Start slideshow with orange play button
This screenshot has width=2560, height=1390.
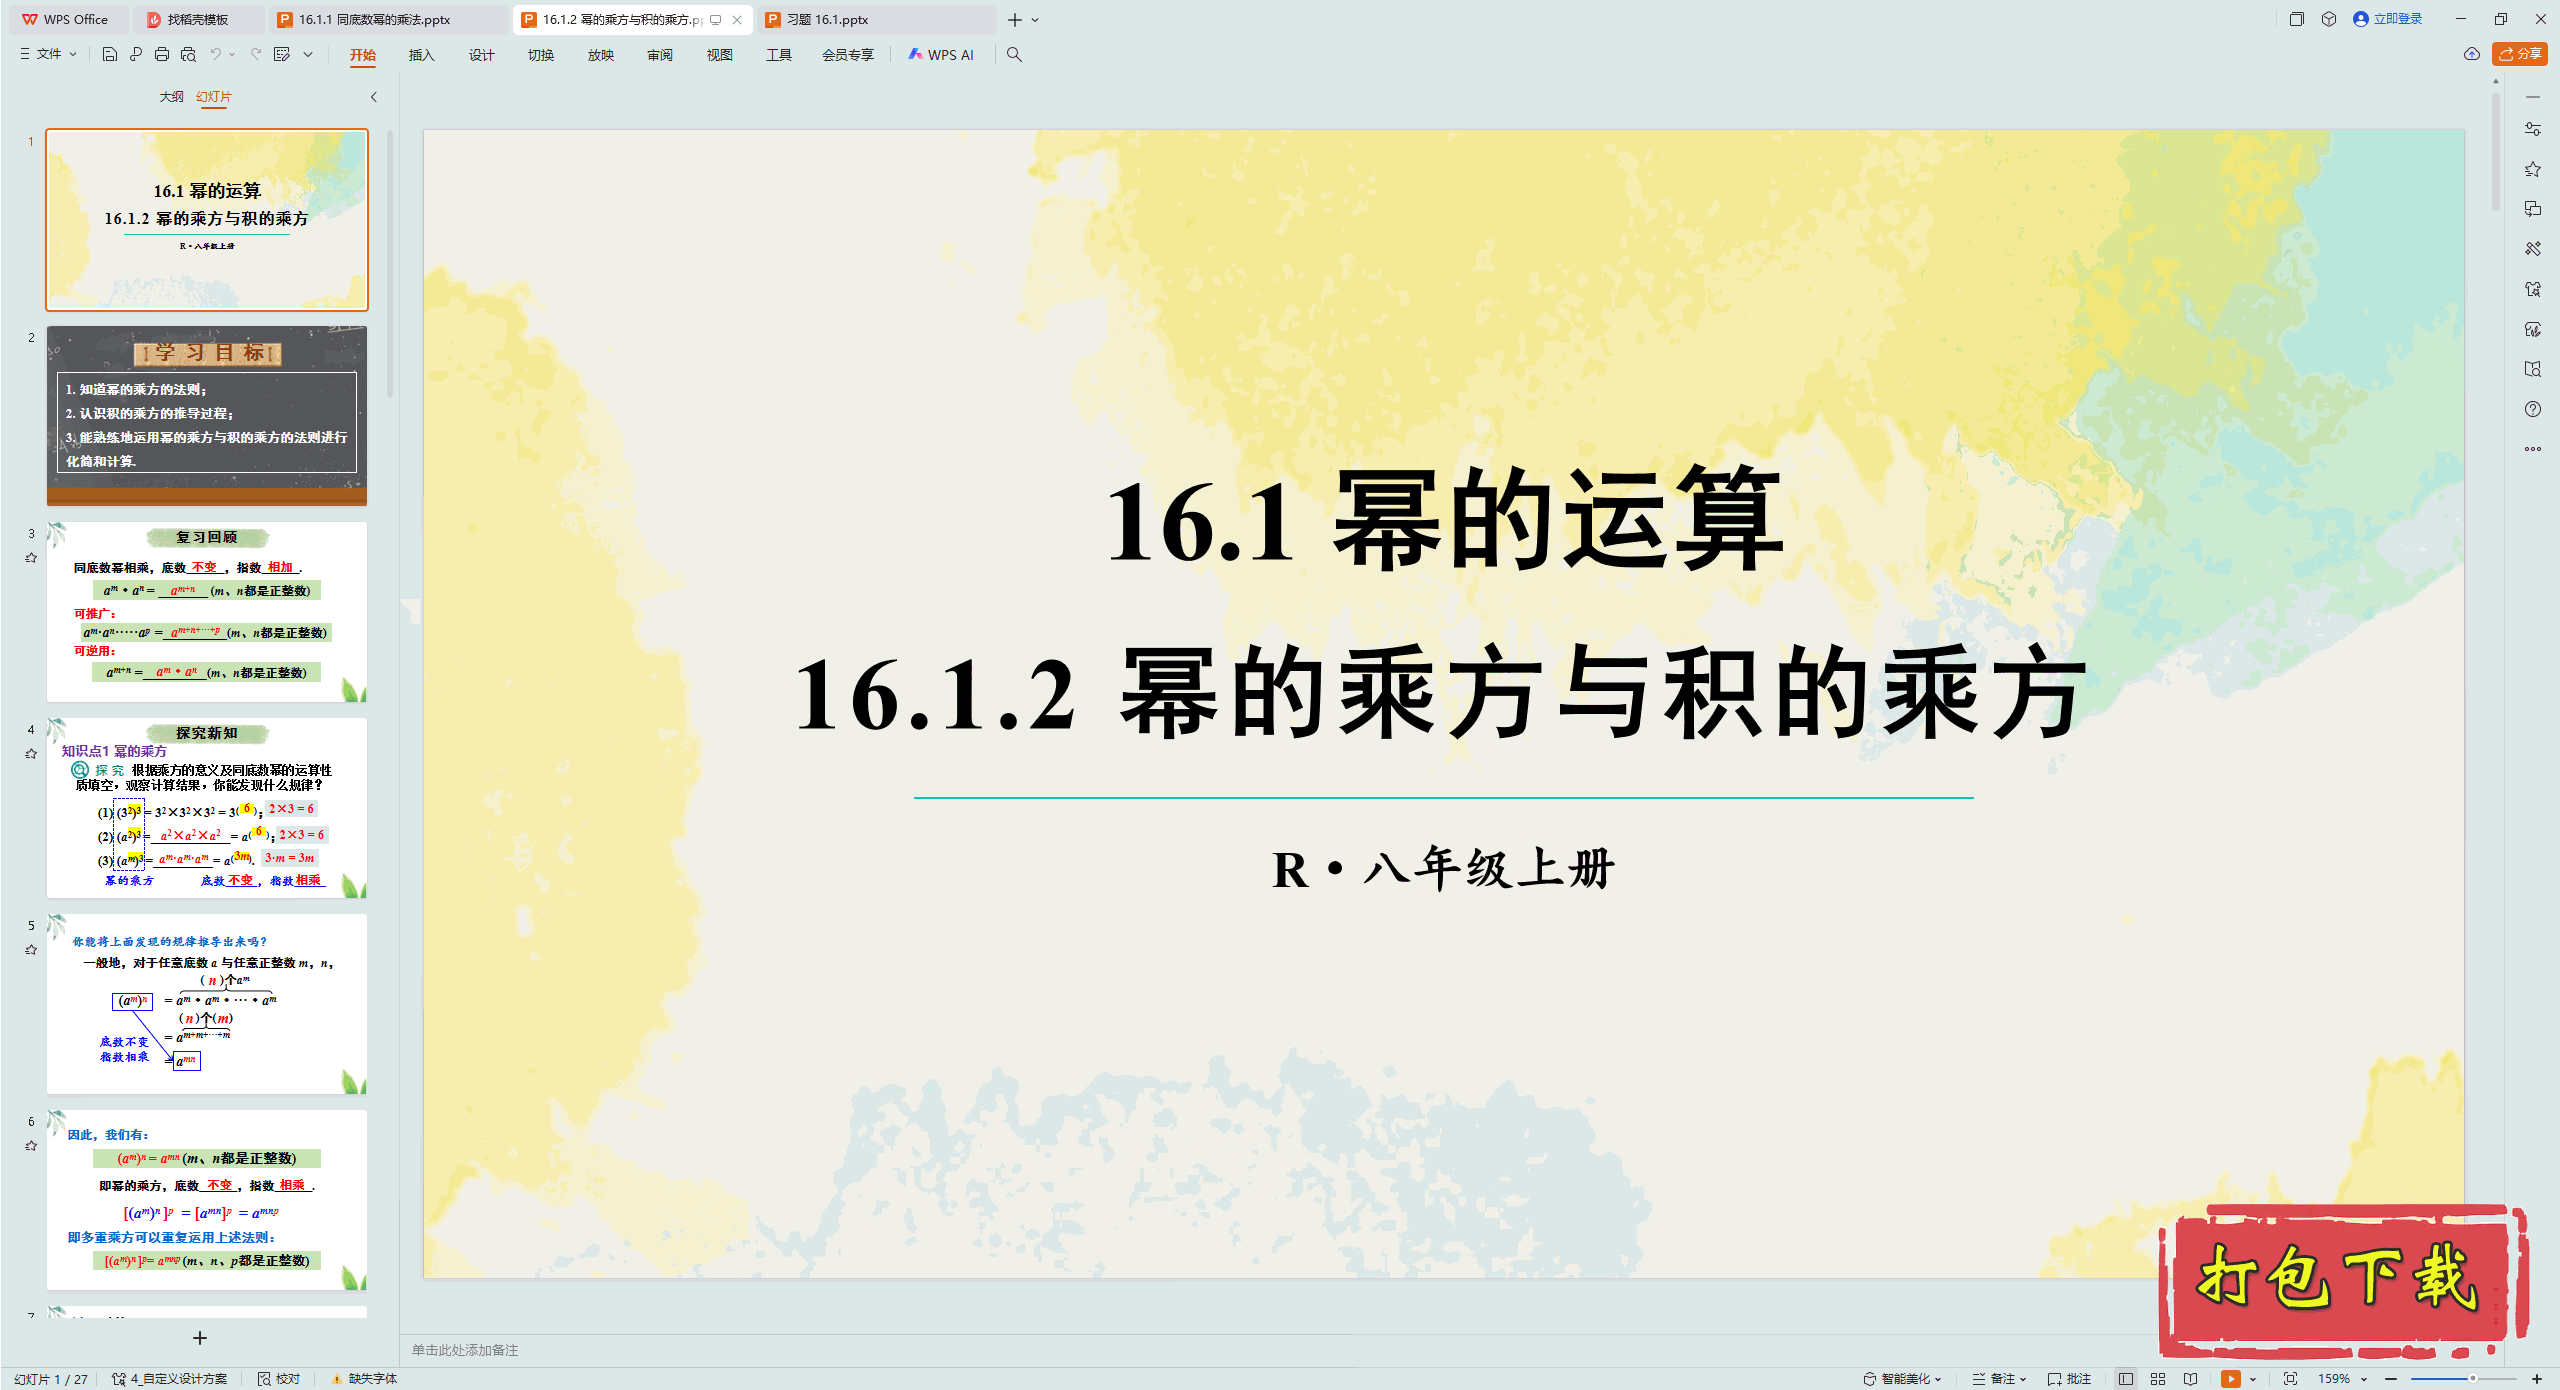pyautogui.click(x=2230, y=1378)
